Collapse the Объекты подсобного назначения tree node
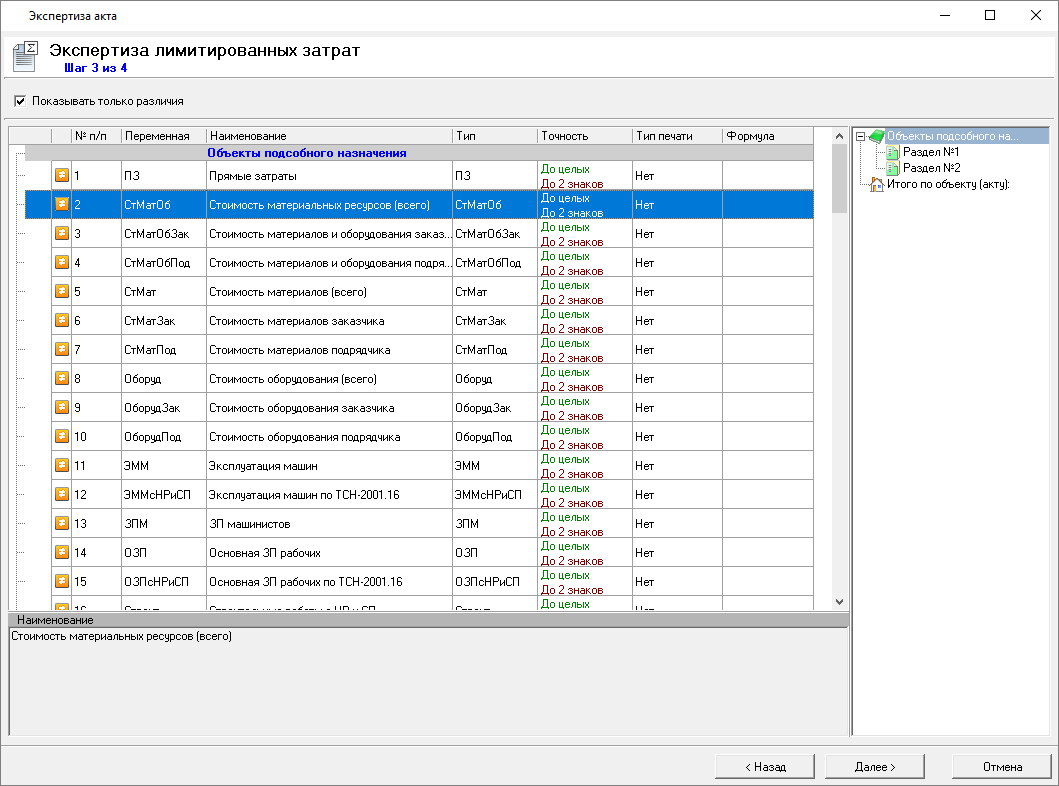This screenshot has width=1059, height=786. (860, 137)
